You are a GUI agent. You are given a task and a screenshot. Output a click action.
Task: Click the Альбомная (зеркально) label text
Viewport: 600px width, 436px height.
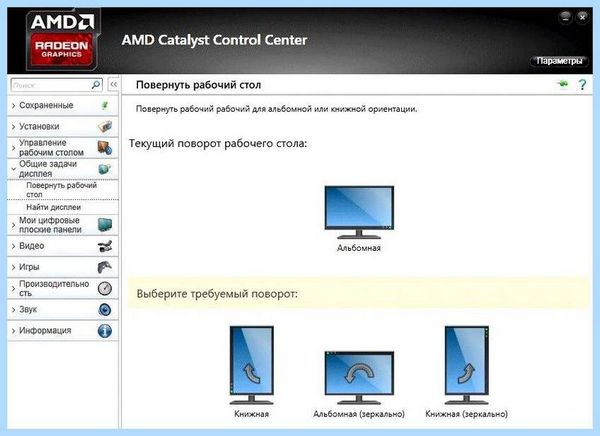[x=359, y=414]
